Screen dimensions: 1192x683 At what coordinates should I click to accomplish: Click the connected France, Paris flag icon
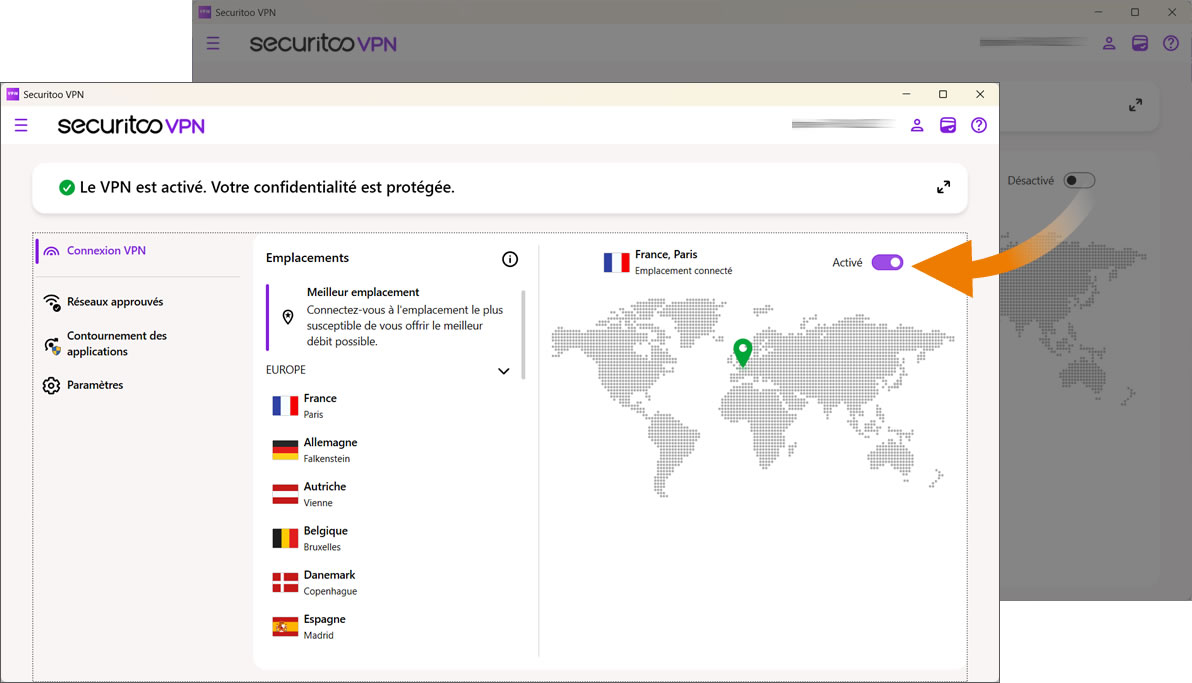click(617, 262)
